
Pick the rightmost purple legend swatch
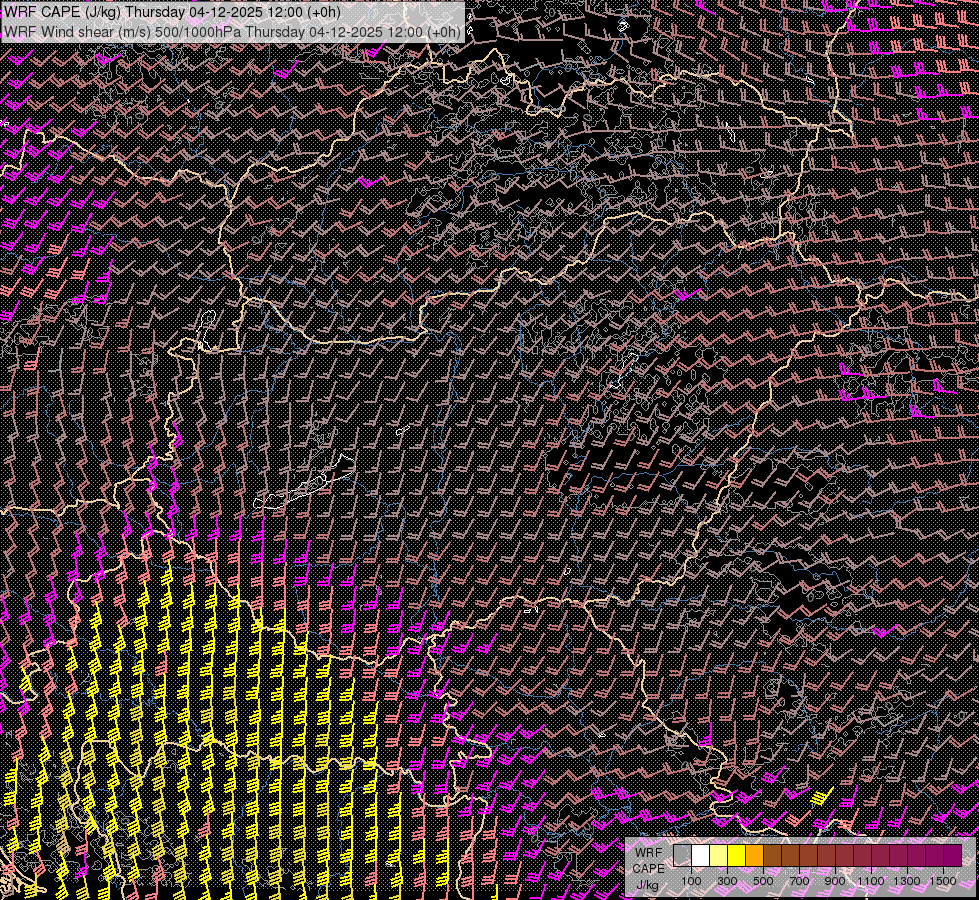coord(952,855)
